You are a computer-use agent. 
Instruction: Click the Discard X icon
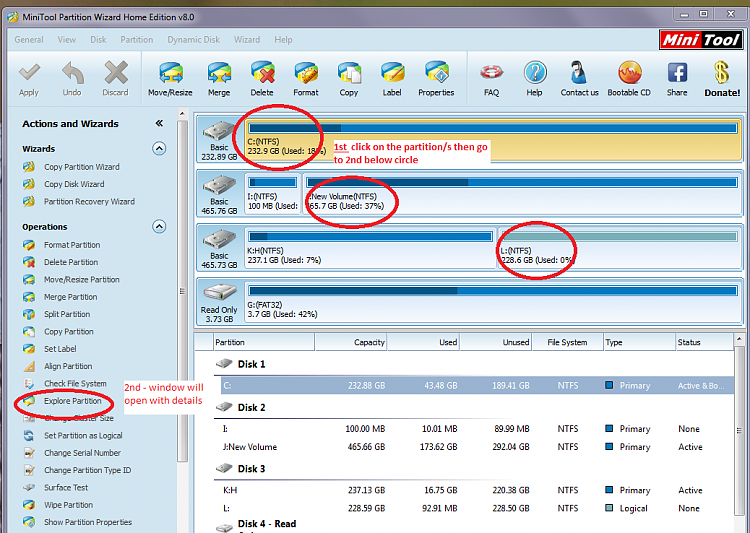point(116,73)
